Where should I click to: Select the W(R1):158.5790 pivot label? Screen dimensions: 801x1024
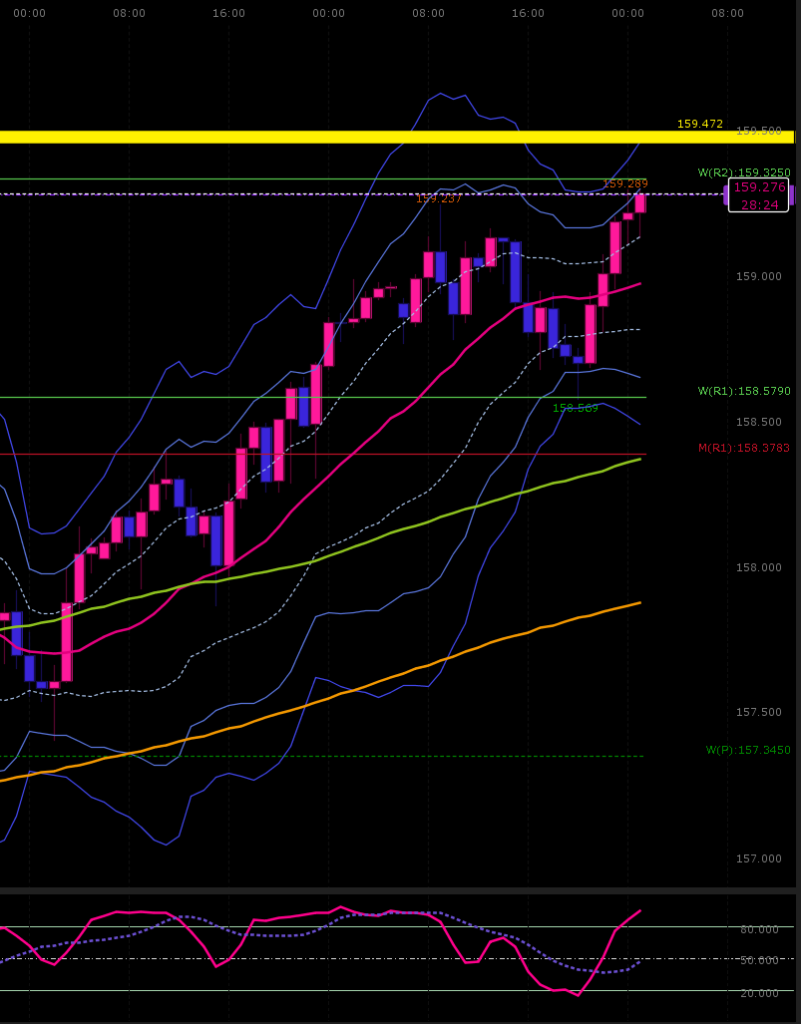744,391
